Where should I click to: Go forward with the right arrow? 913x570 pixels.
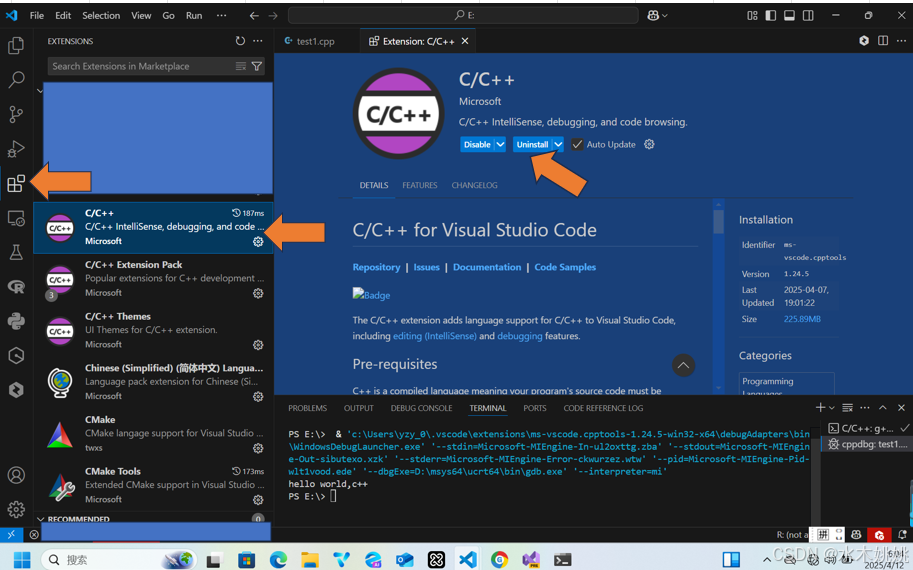click(273, 16)
